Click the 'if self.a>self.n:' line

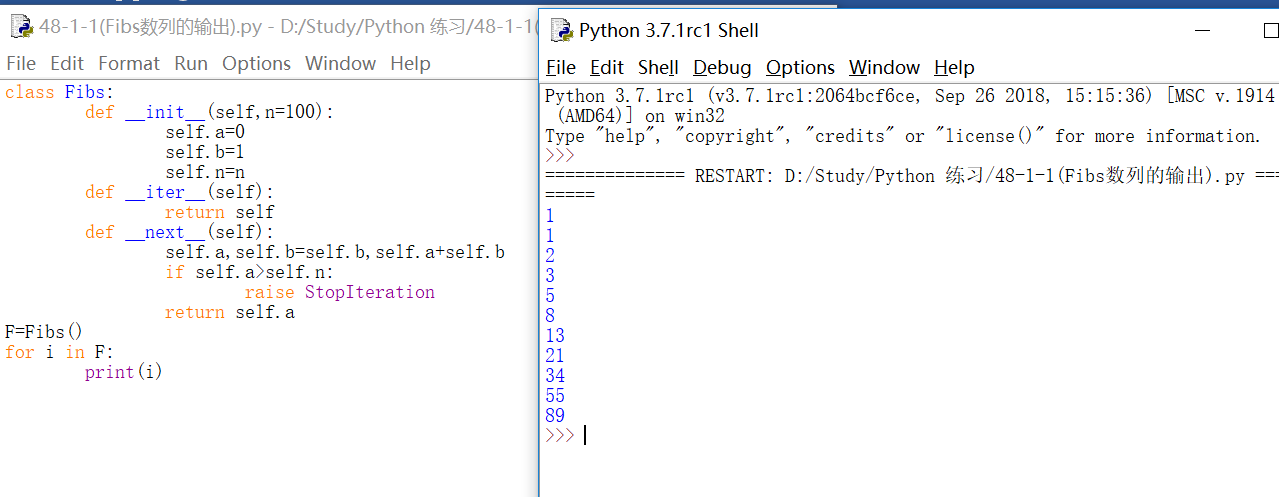coord(249,272)
